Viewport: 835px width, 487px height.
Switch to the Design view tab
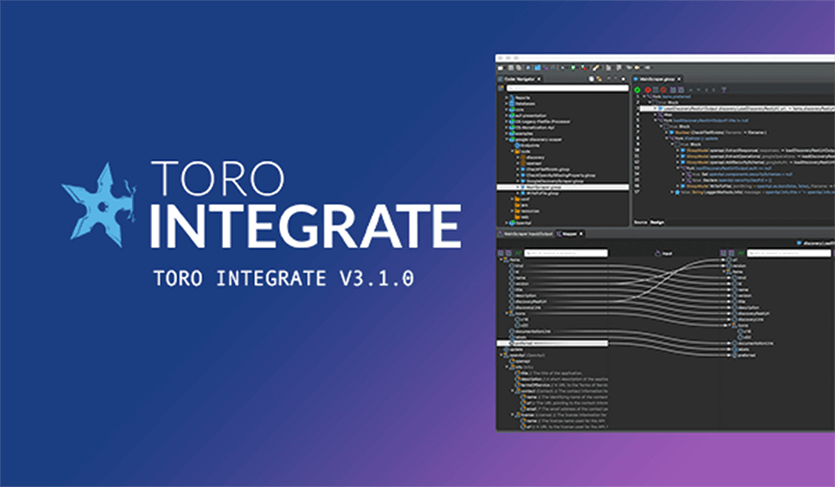(657, 222)
